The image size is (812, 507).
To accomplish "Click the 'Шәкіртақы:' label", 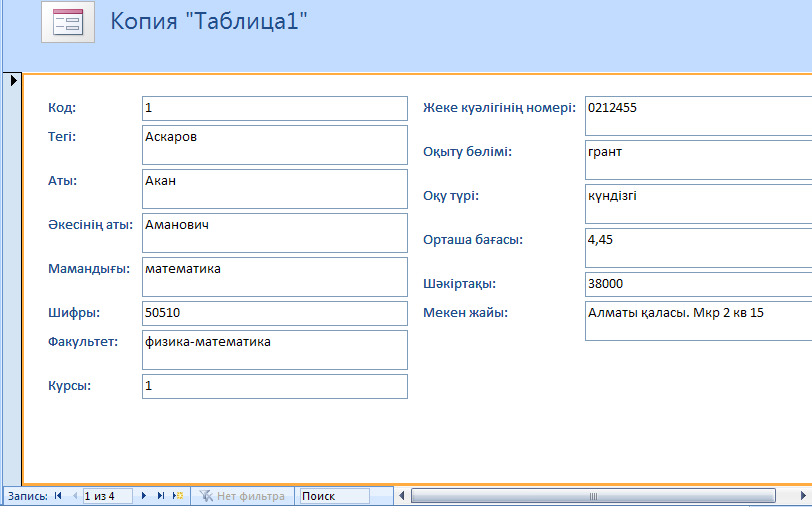I will tap(459, 284).
